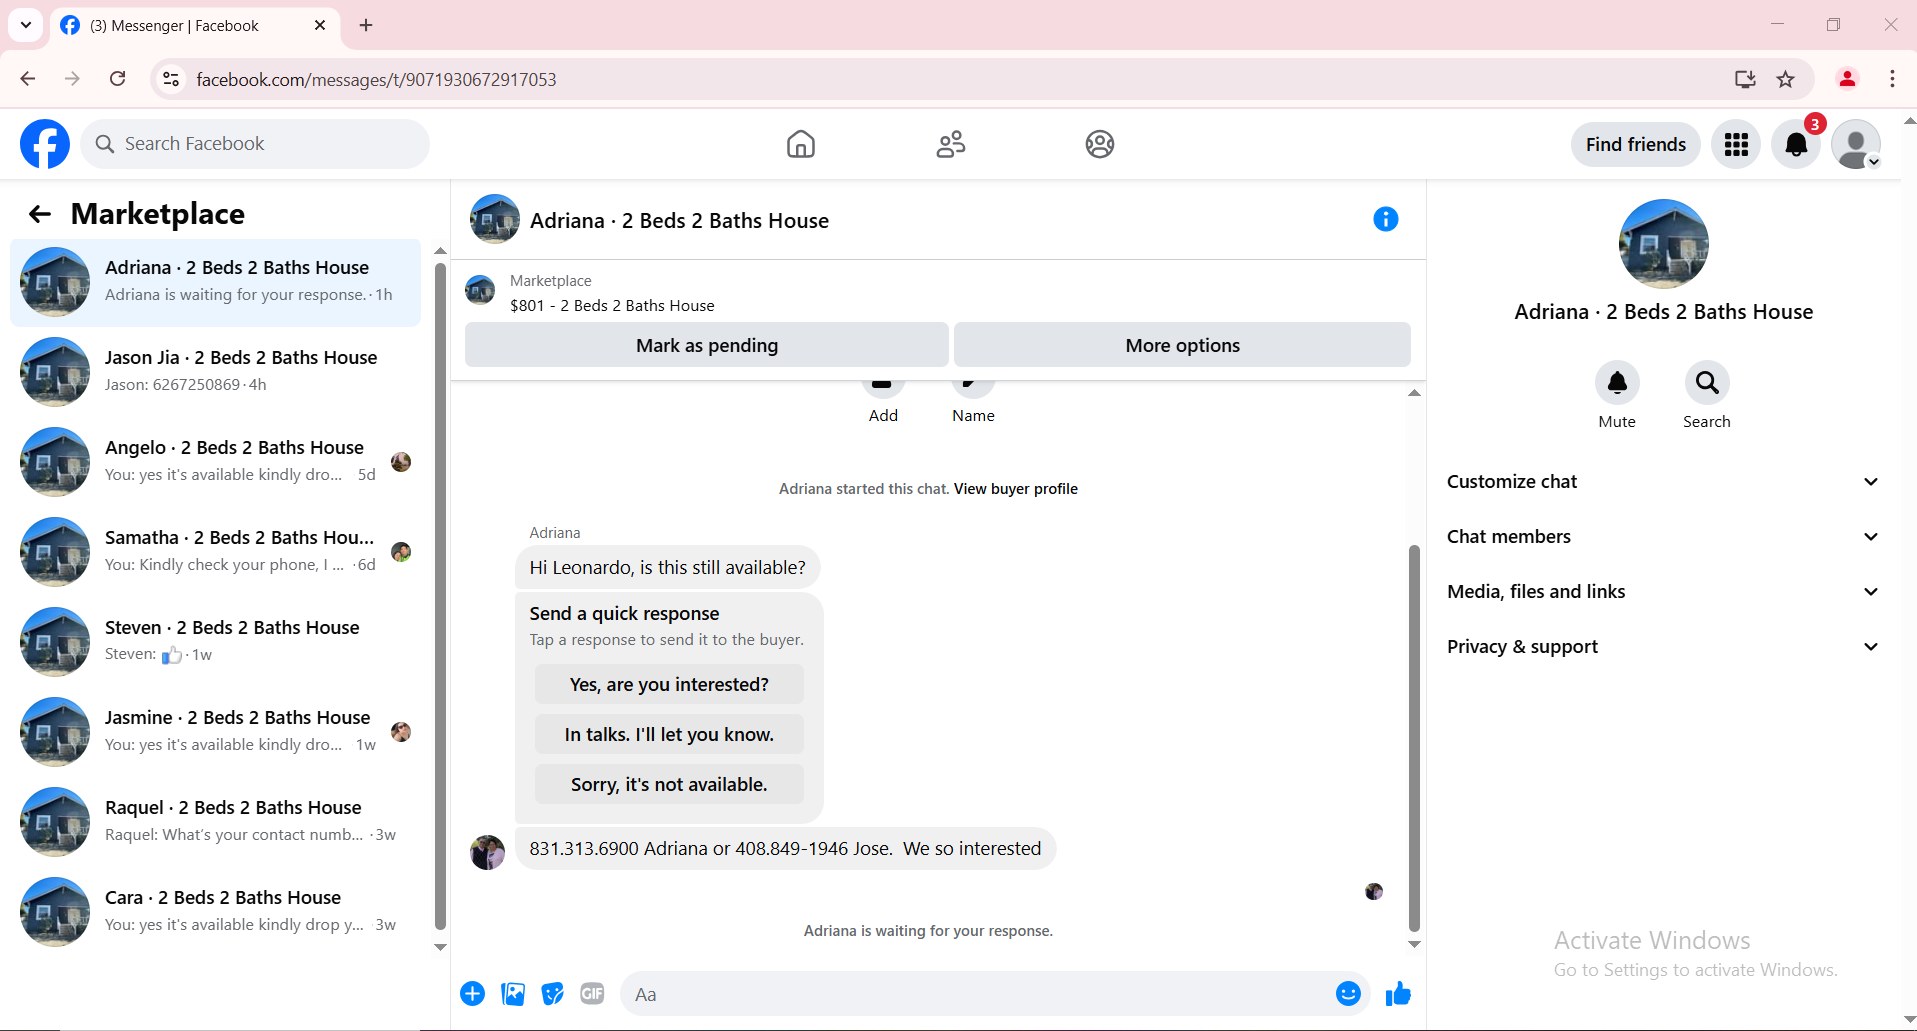Send quick reply 'Yes, are you interested?'

[x=669, y=685]
